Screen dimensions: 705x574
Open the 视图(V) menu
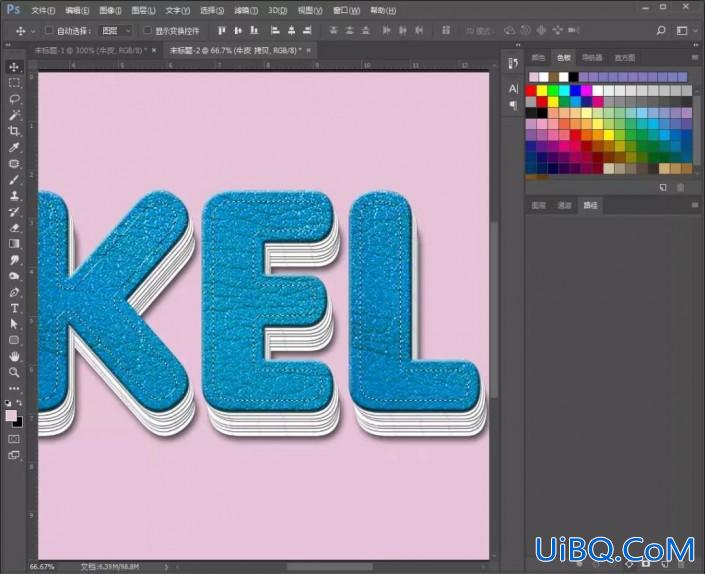point(310,10)
